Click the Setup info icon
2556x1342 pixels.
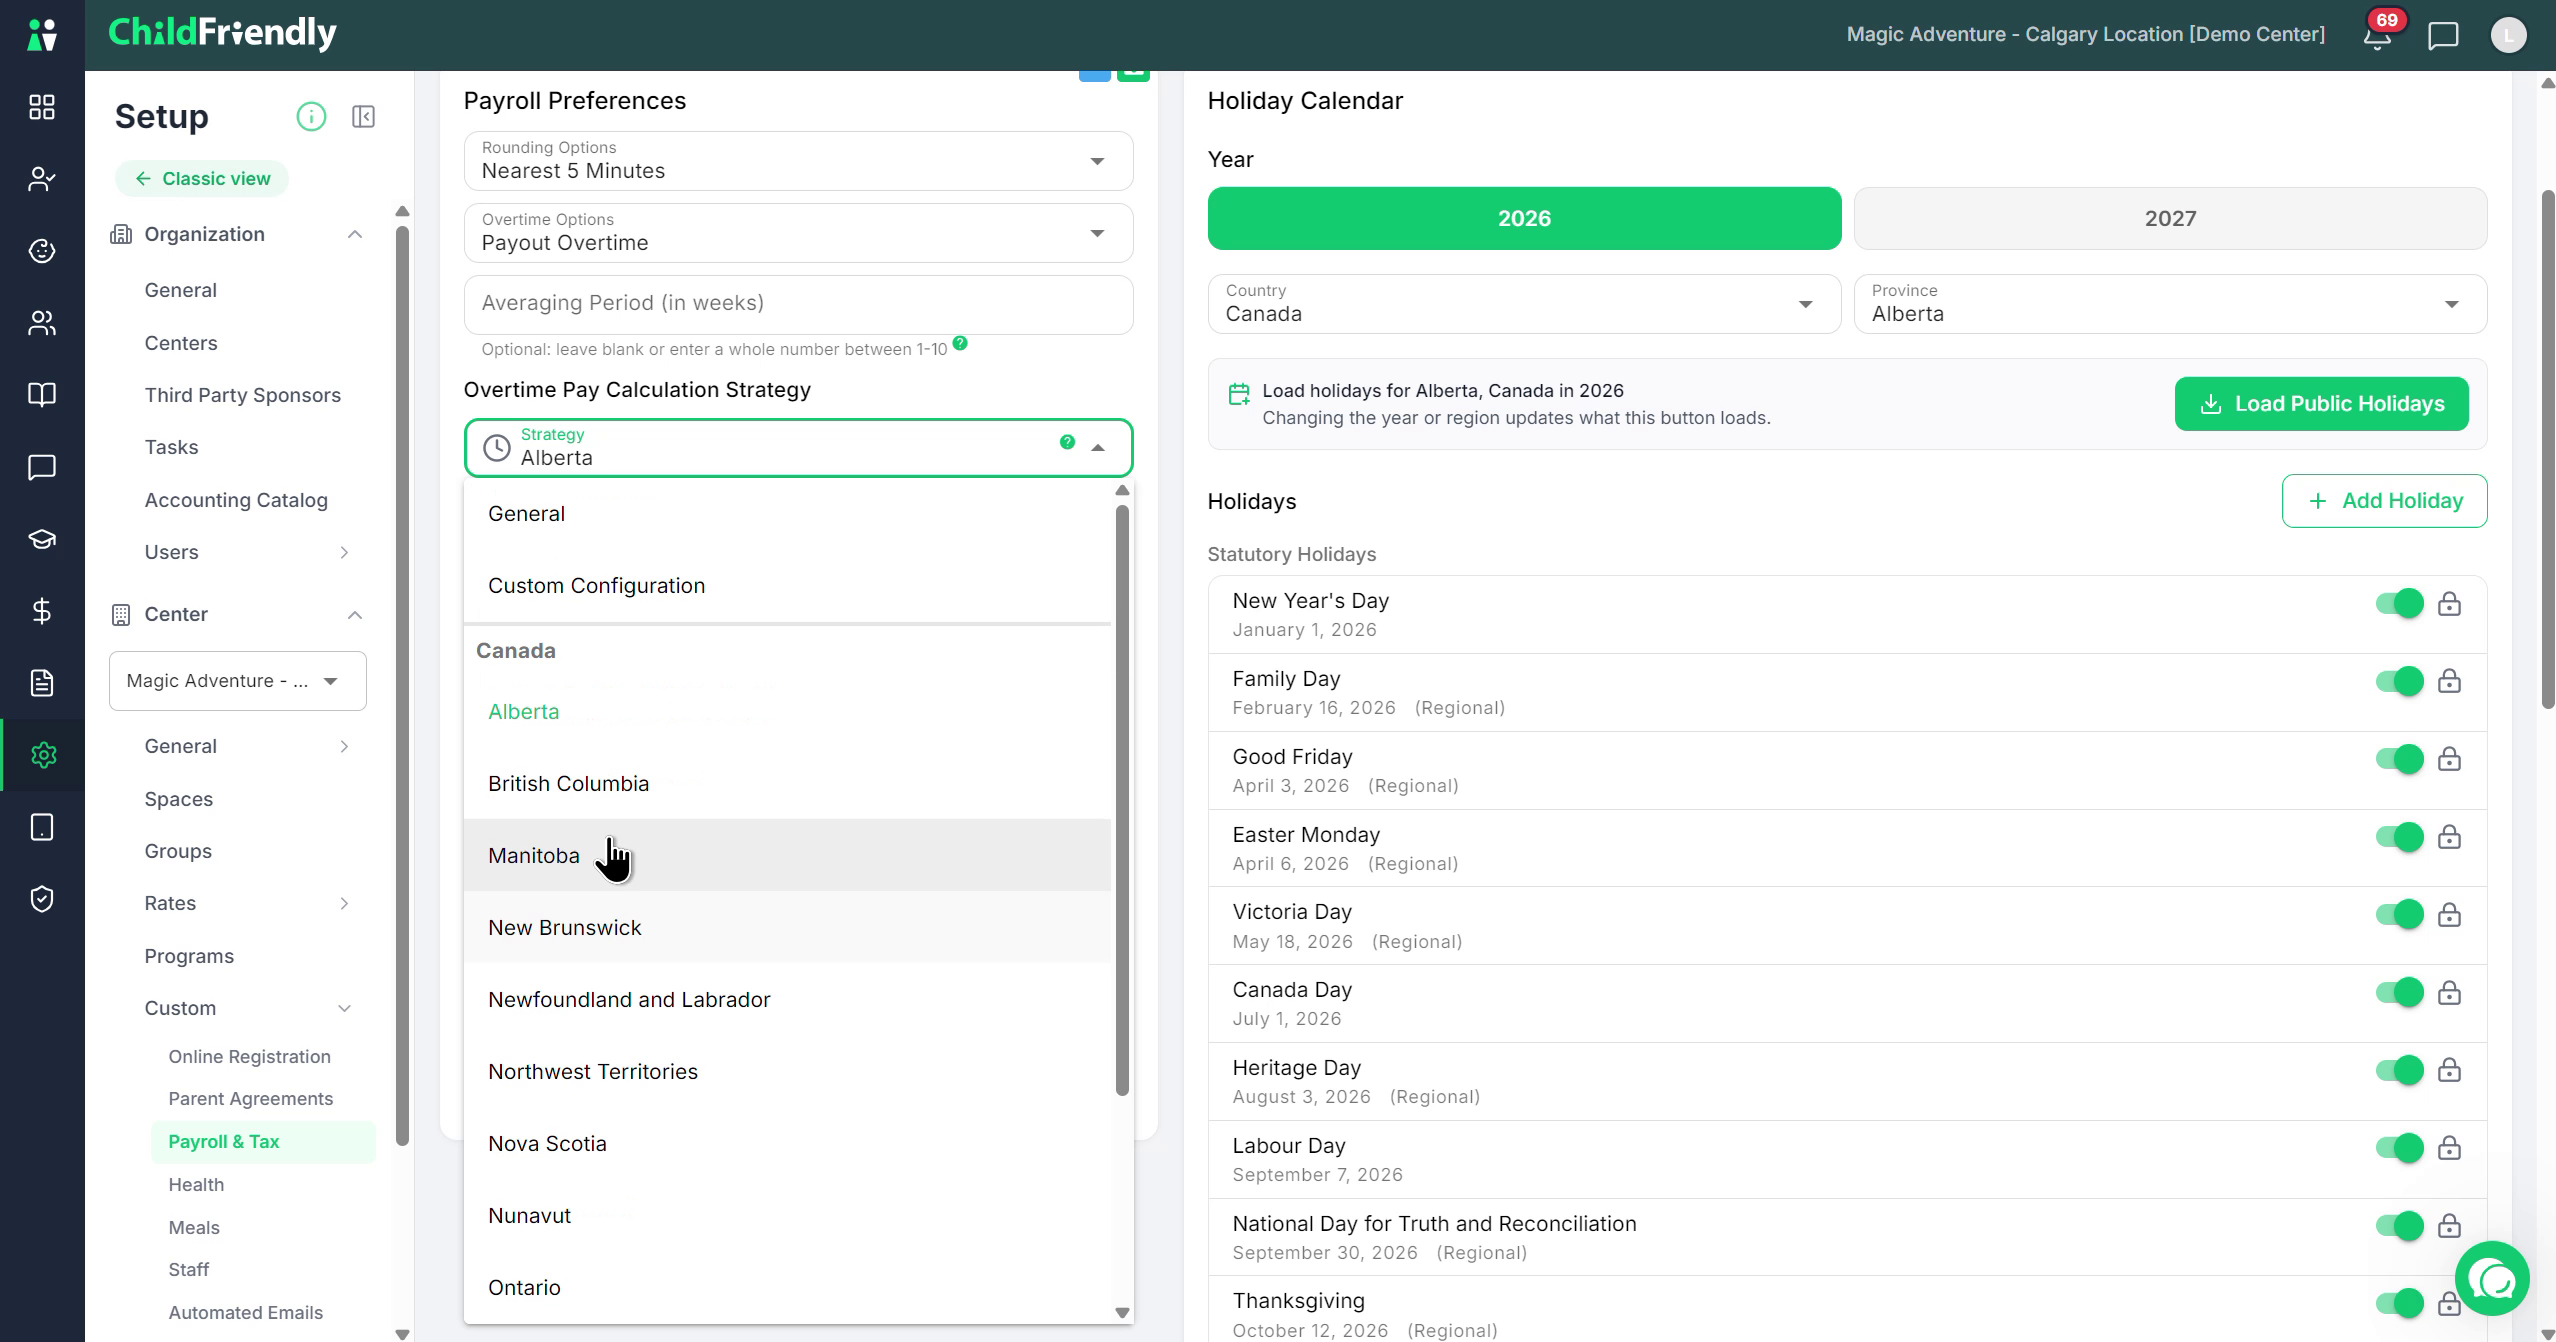(311, 117)
